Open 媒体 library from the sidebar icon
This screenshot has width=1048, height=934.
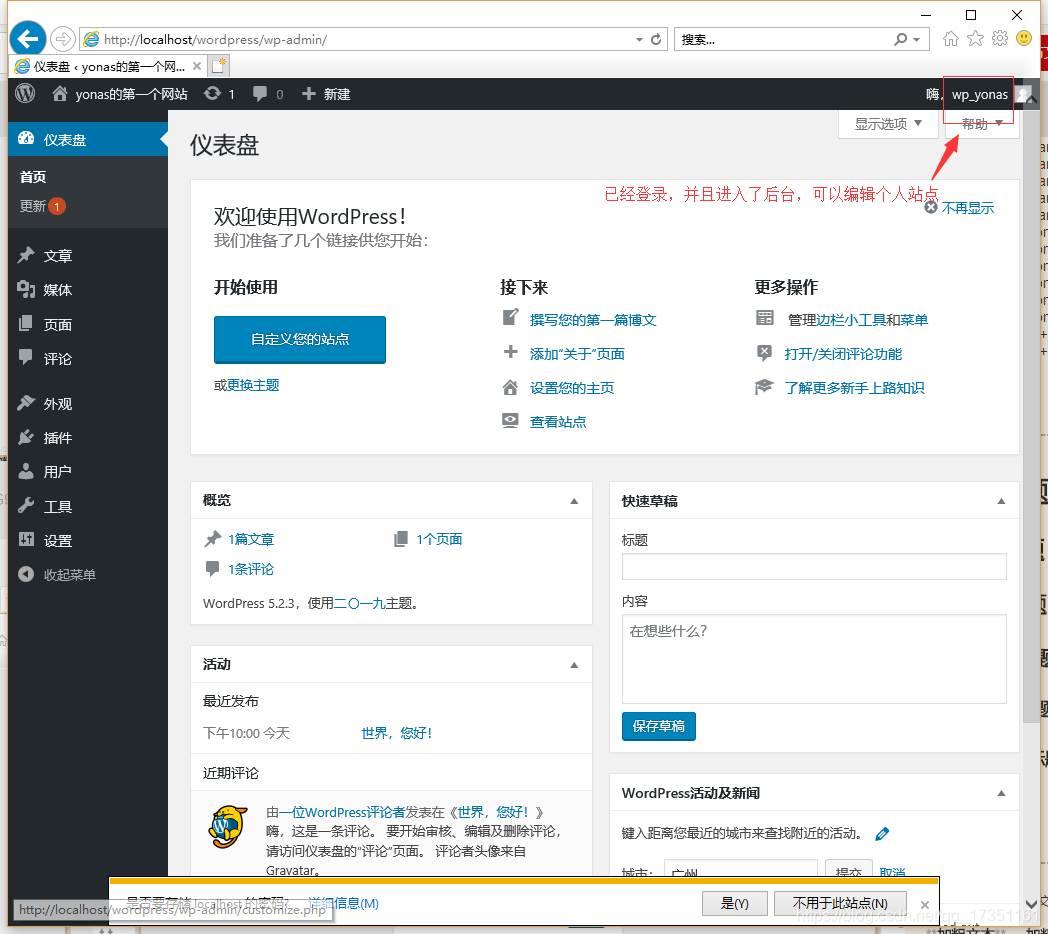click(25, 290)
